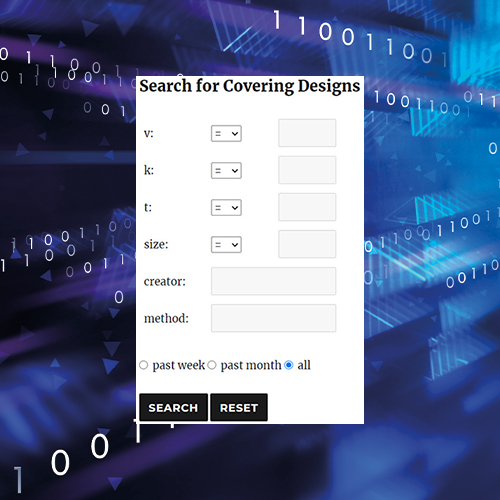Click the SEARCH button
This screenshot has height=500, width=500.
(x=173, y=407)
